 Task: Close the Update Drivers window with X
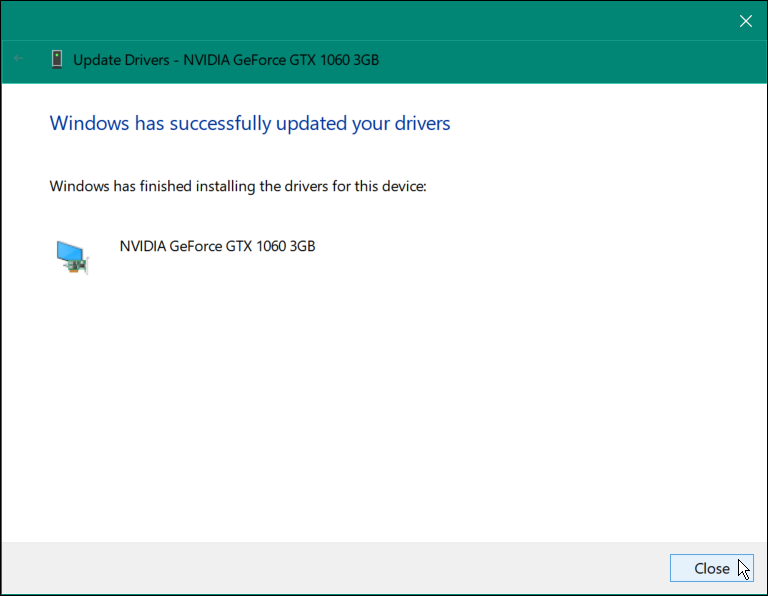coord(745,21)
